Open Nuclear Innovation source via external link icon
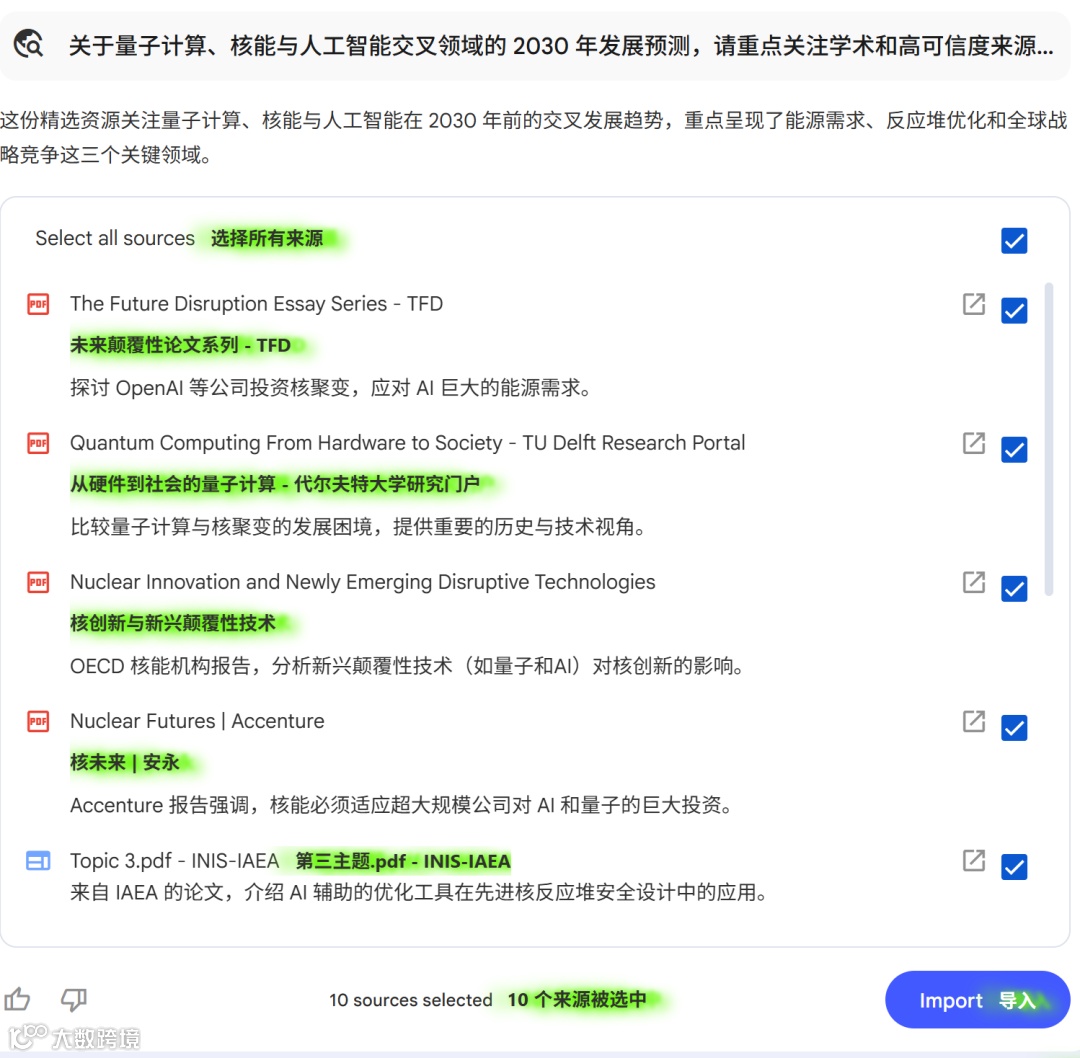 coord(973,582)
